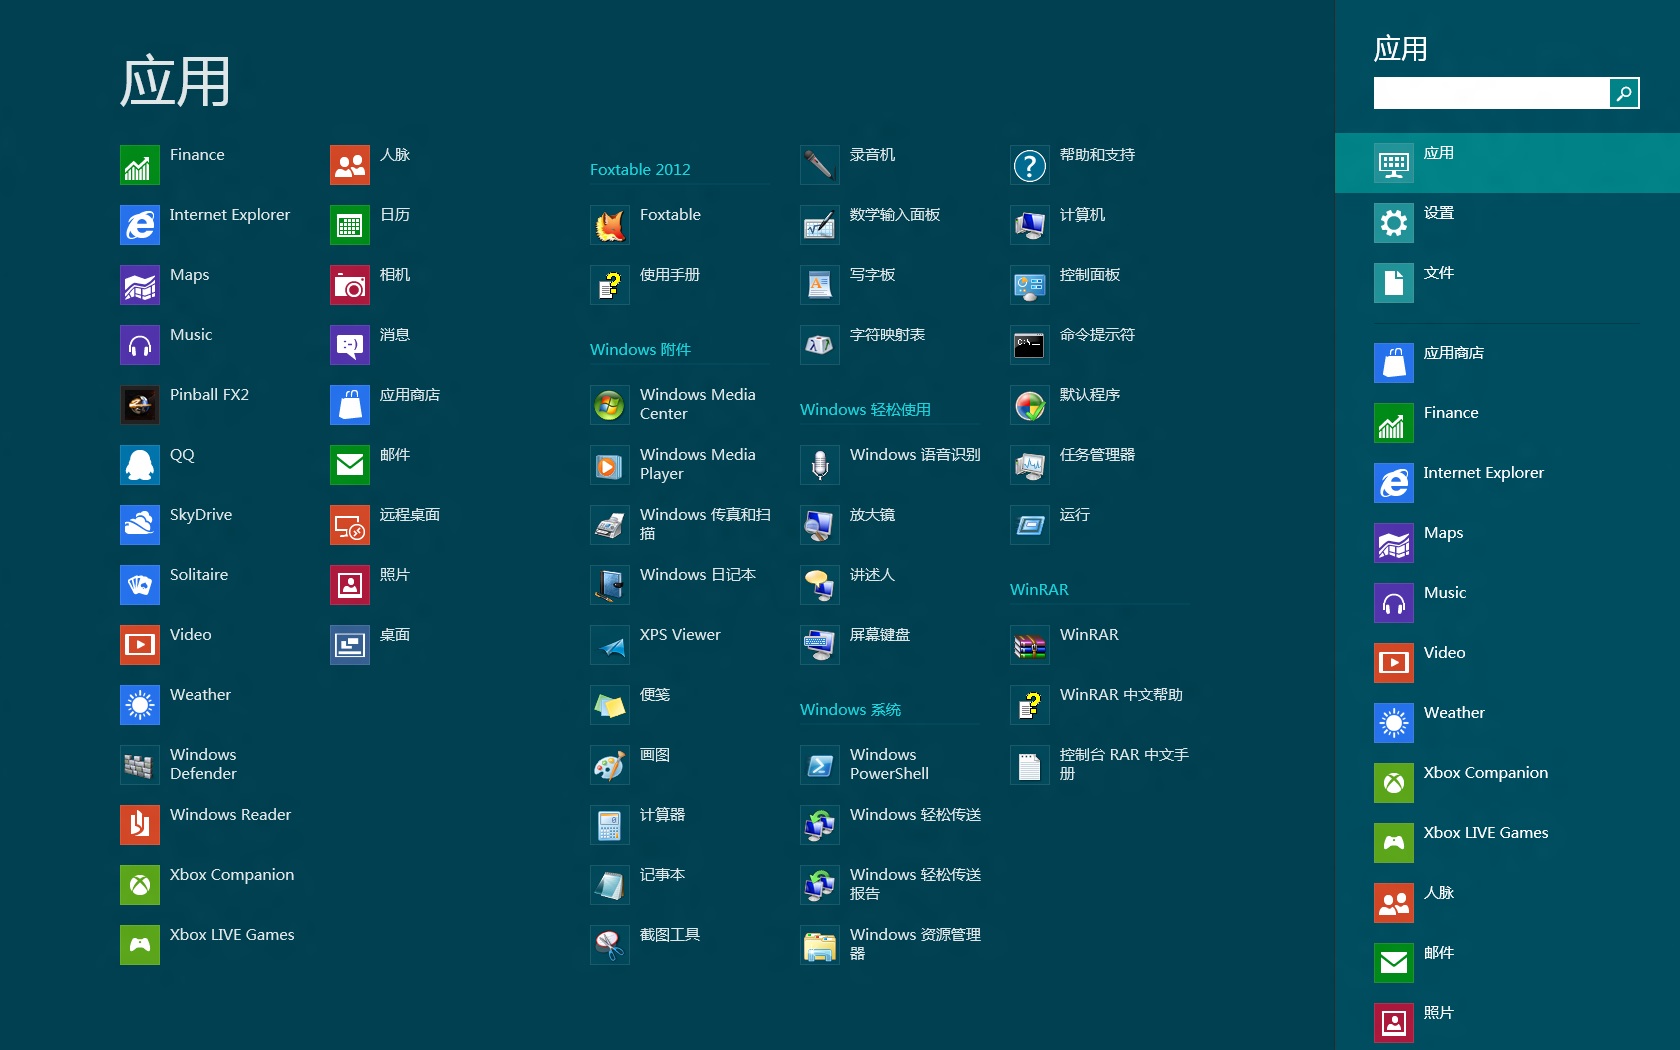
Task: Launch Internet Explorer from the apps list
Action: (140, 225)
